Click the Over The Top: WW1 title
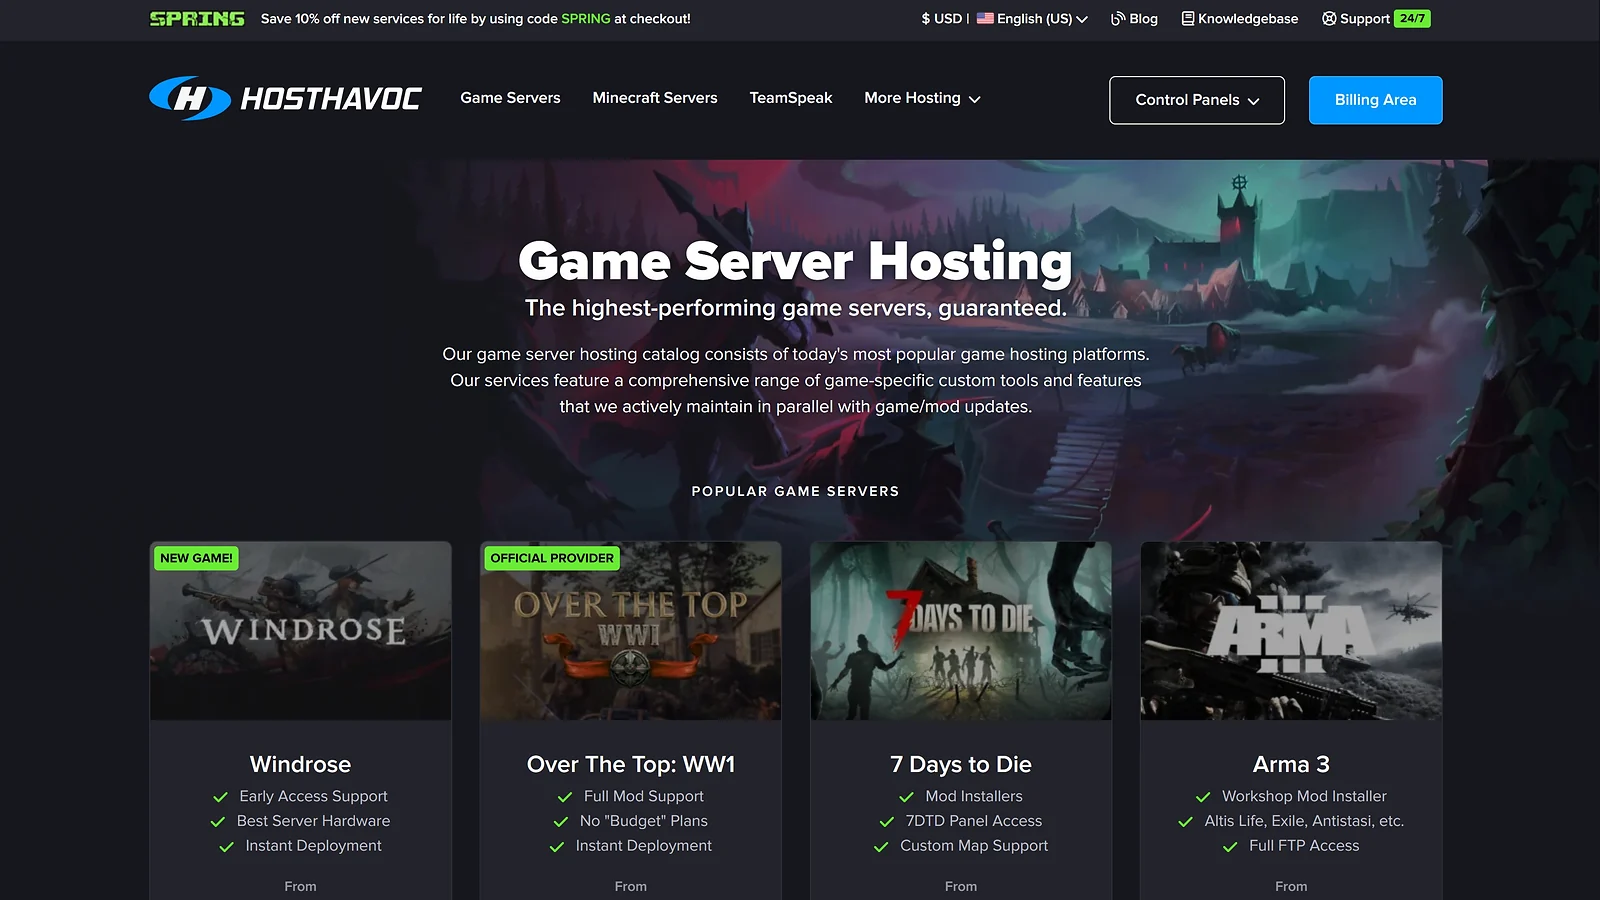The image size is (1600, 900). click(x=631, y=764)
